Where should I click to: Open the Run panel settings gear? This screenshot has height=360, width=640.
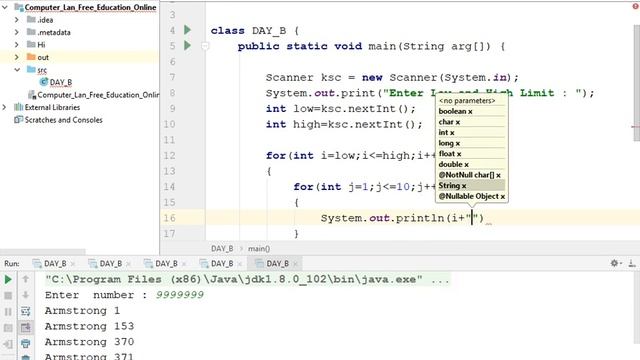point(614,263)
